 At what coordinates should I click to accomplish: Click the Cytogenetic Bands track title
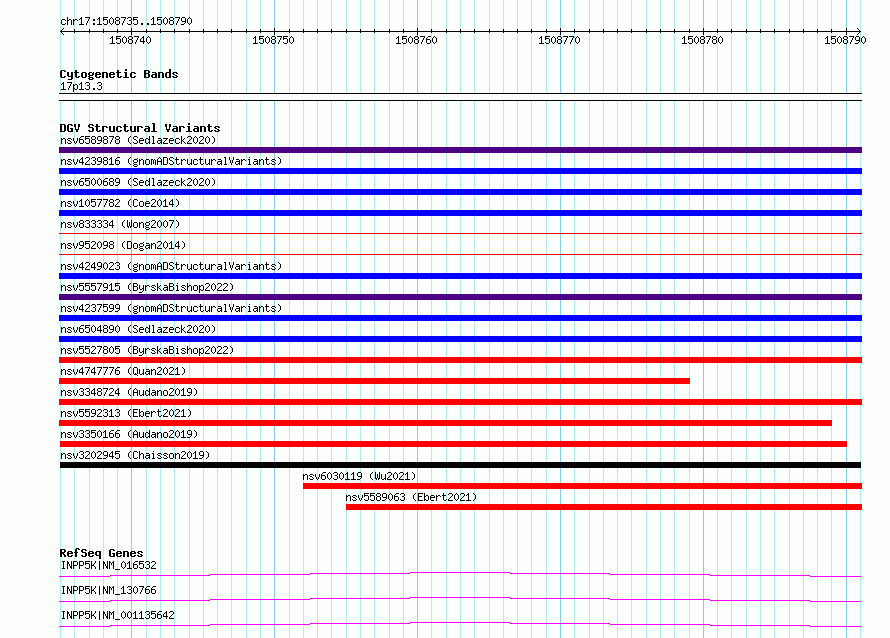point(119,74)
